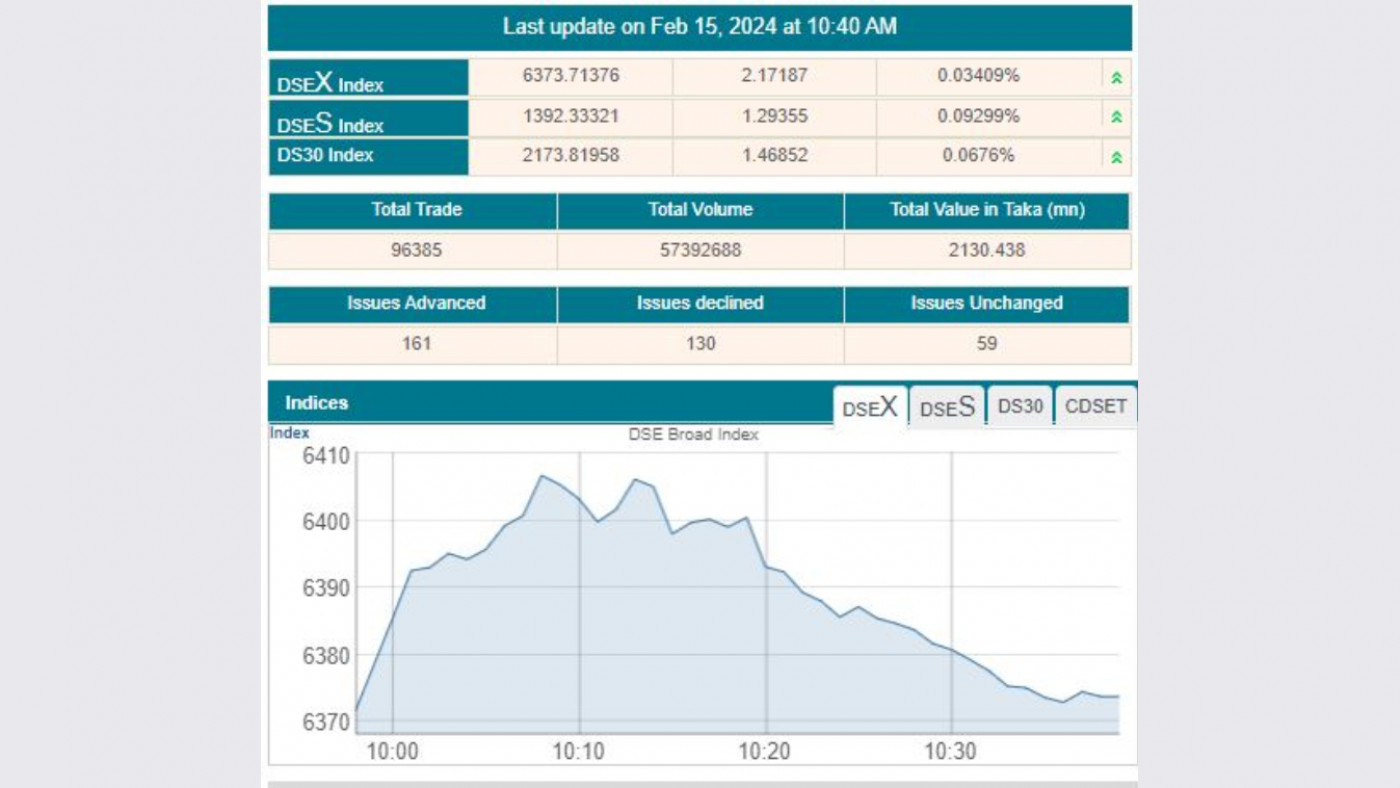Click the Issues Unchanged header

coord(987,304)
